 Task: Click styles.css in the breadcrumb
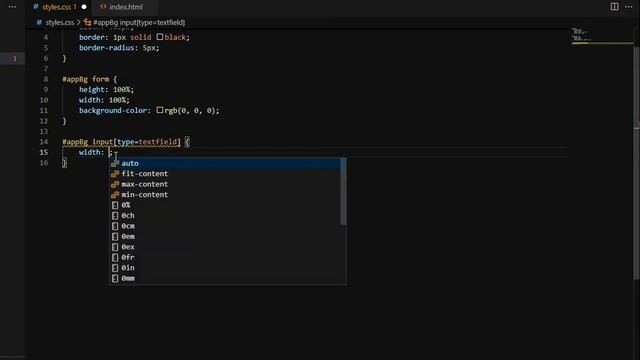click(60, 22)
